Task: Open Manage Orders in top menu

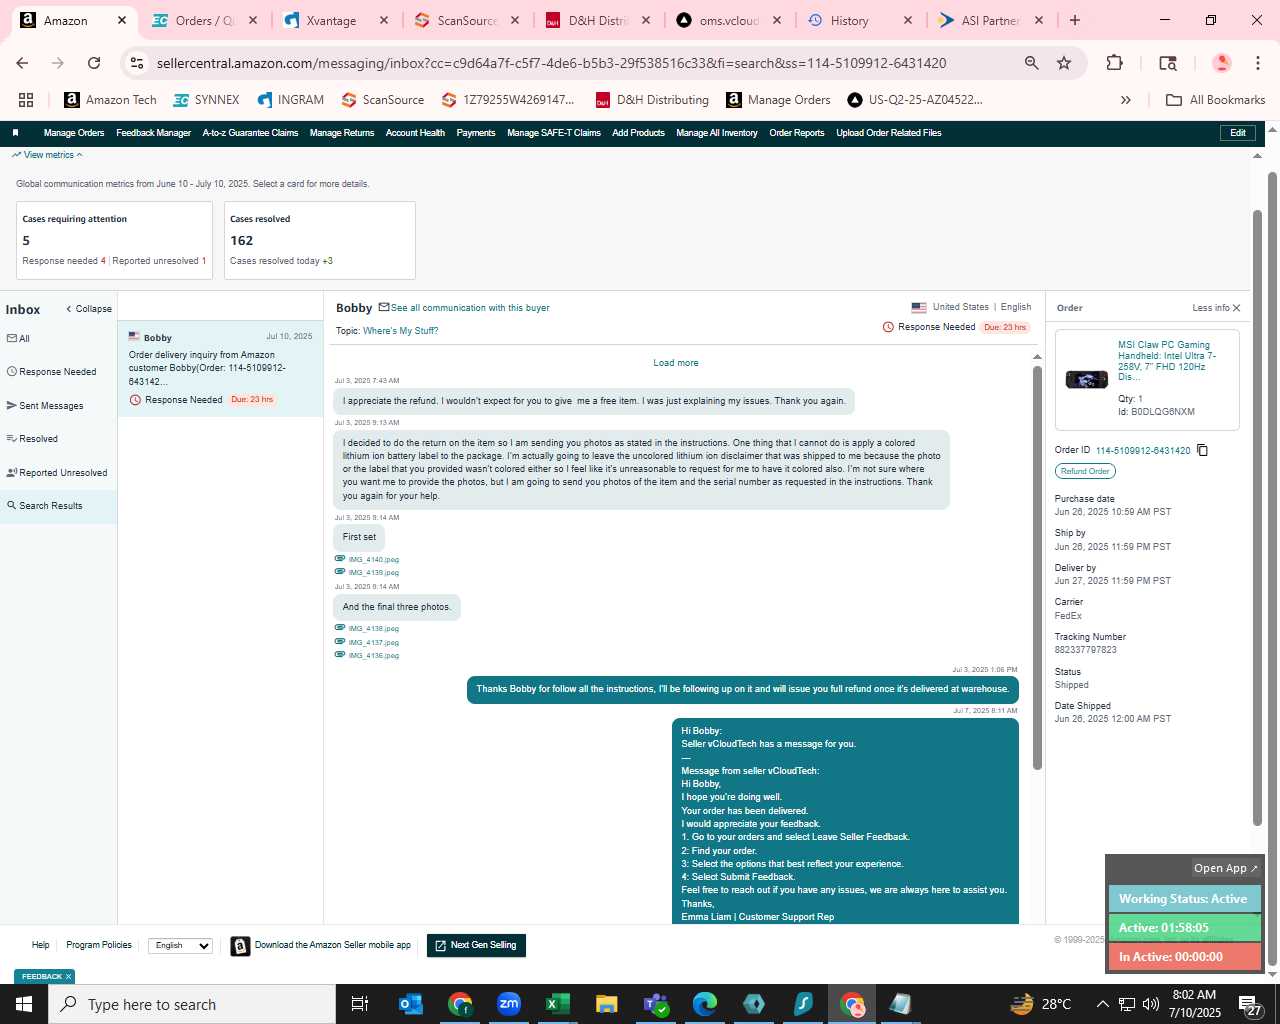Action: [x=74, y=133]
